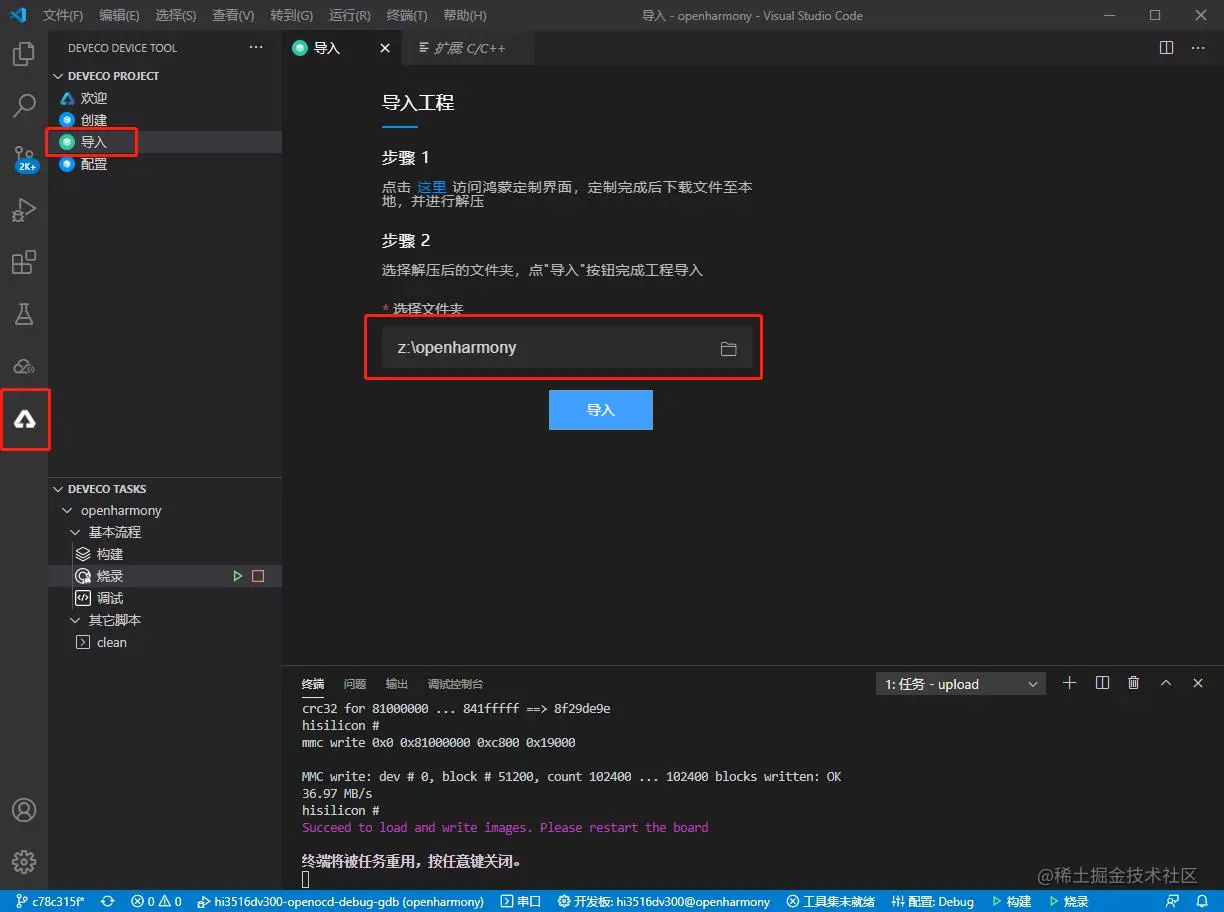
Task: Split the editor with the layout icon
Action: click(x=1166, y=48)
